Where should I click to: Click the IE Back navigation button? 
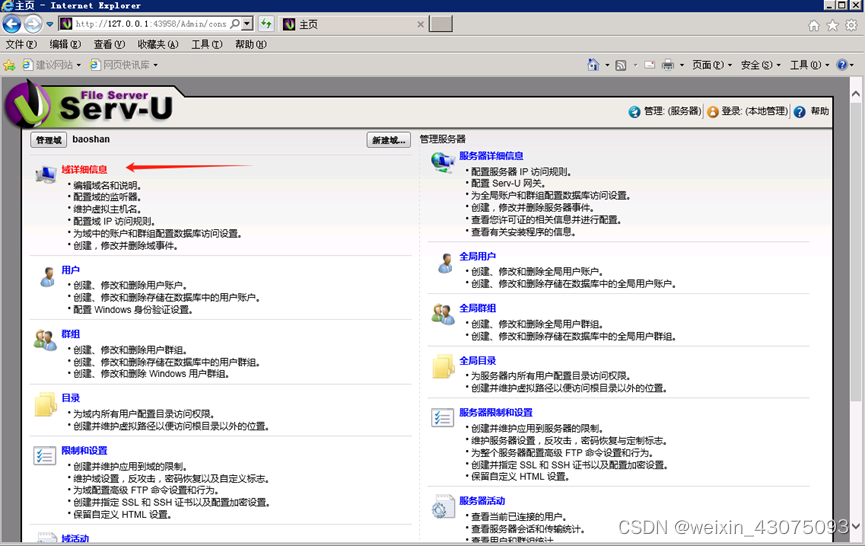pos(12,24)
